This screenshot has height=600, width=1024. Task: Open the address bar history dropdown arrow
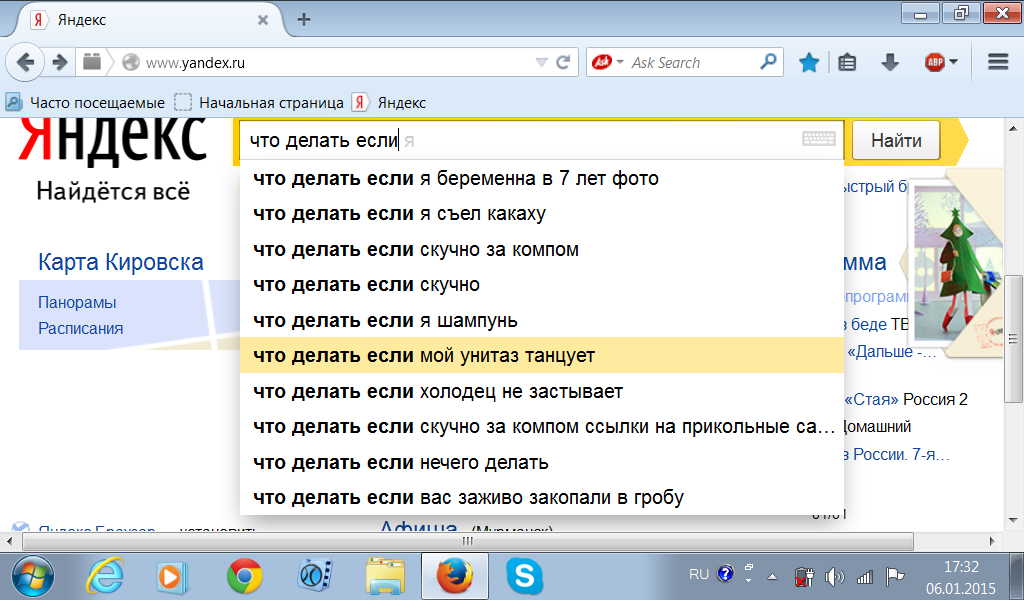click(x=541, y=63)
